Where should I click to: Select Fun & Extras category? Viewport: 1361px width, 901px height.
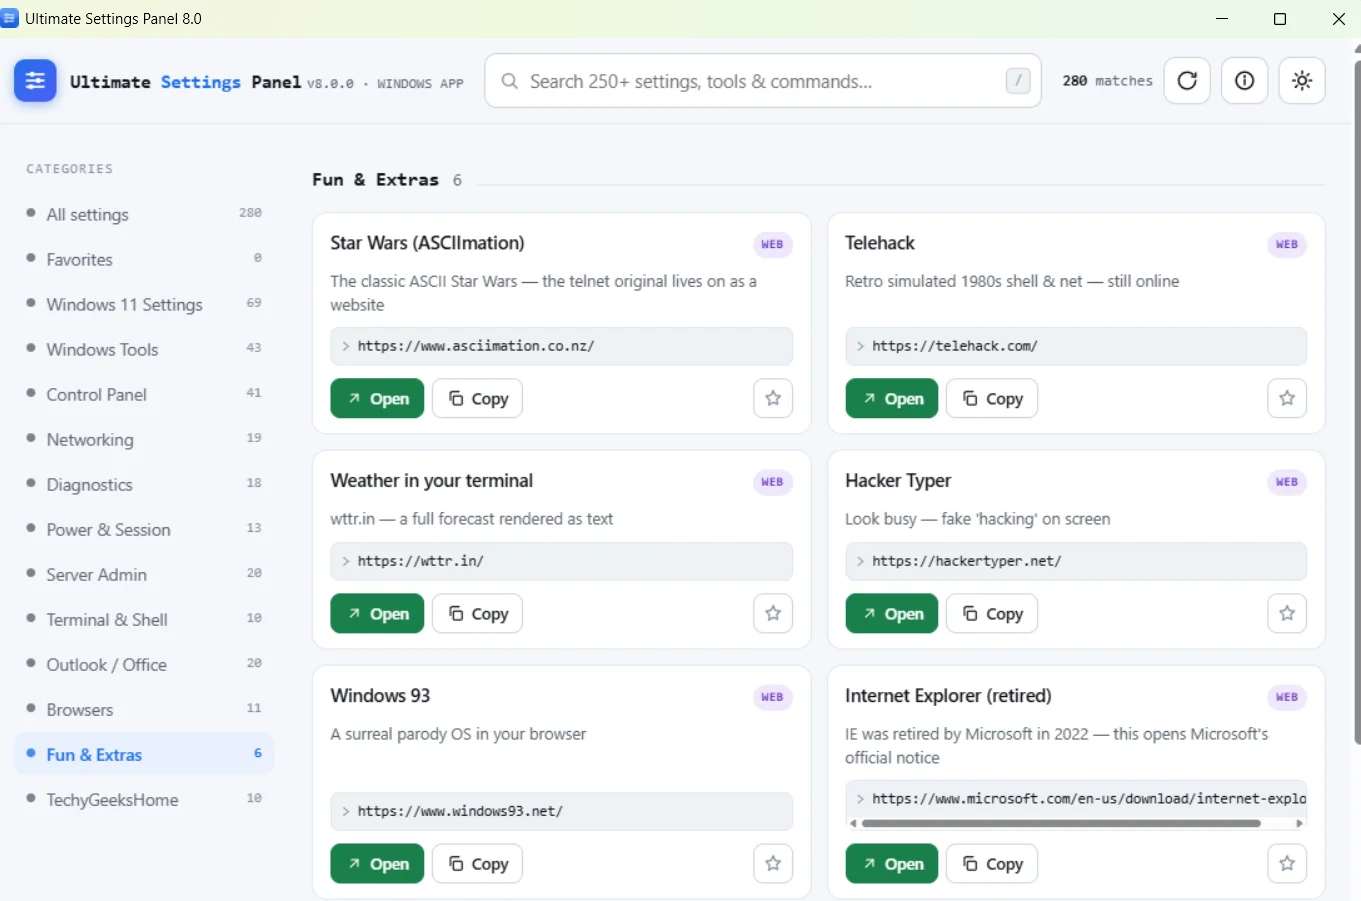[144, 754]
